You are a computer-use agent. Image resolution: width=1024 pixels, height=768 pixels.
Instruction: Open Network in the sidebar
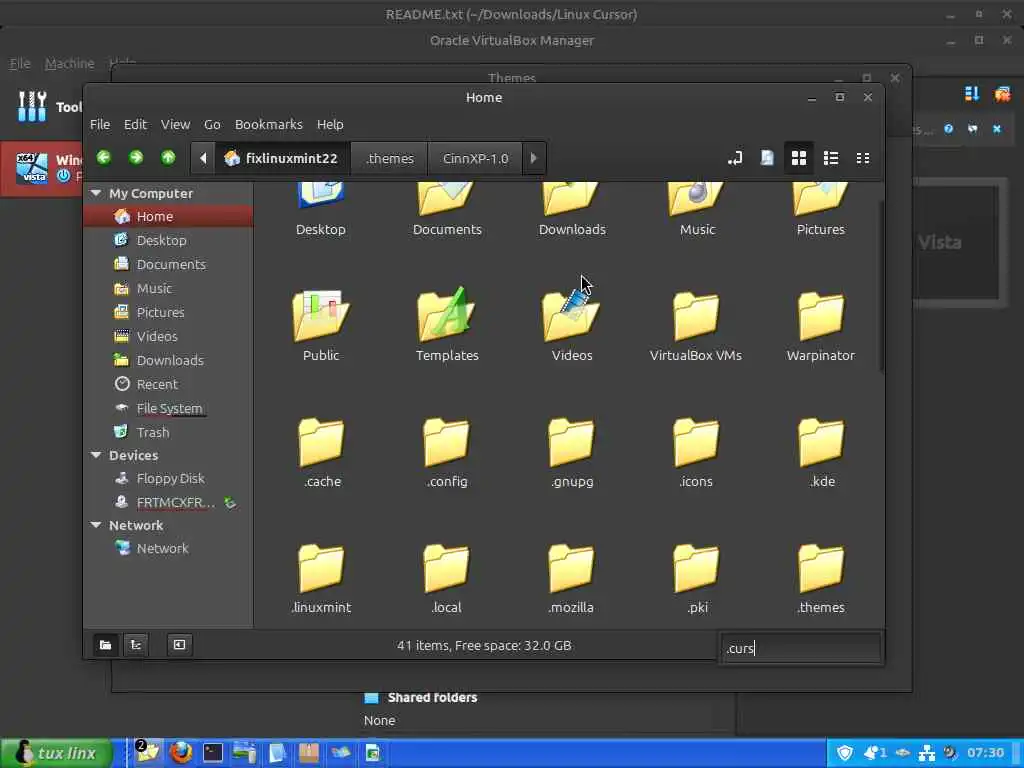pyautogui.click(x=168, y=549)
